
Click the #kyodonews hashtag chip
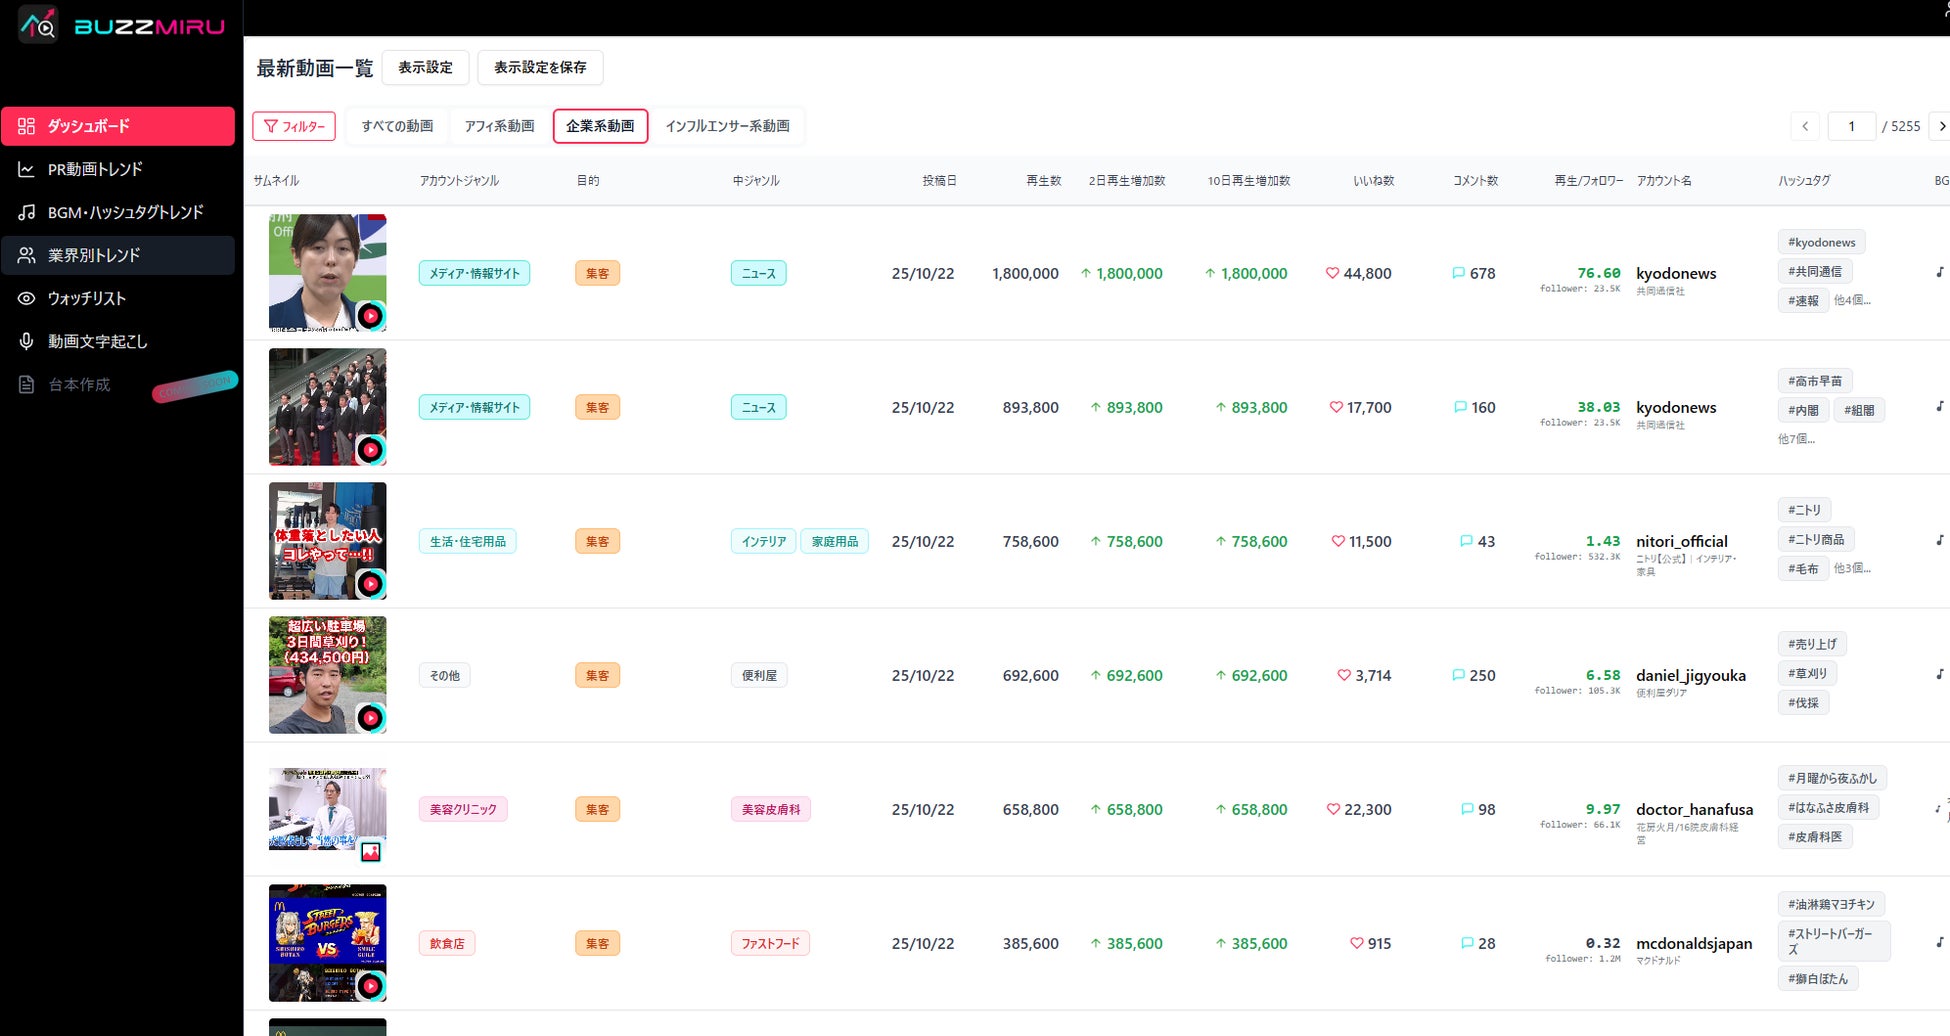click(x=1821, y=242)
